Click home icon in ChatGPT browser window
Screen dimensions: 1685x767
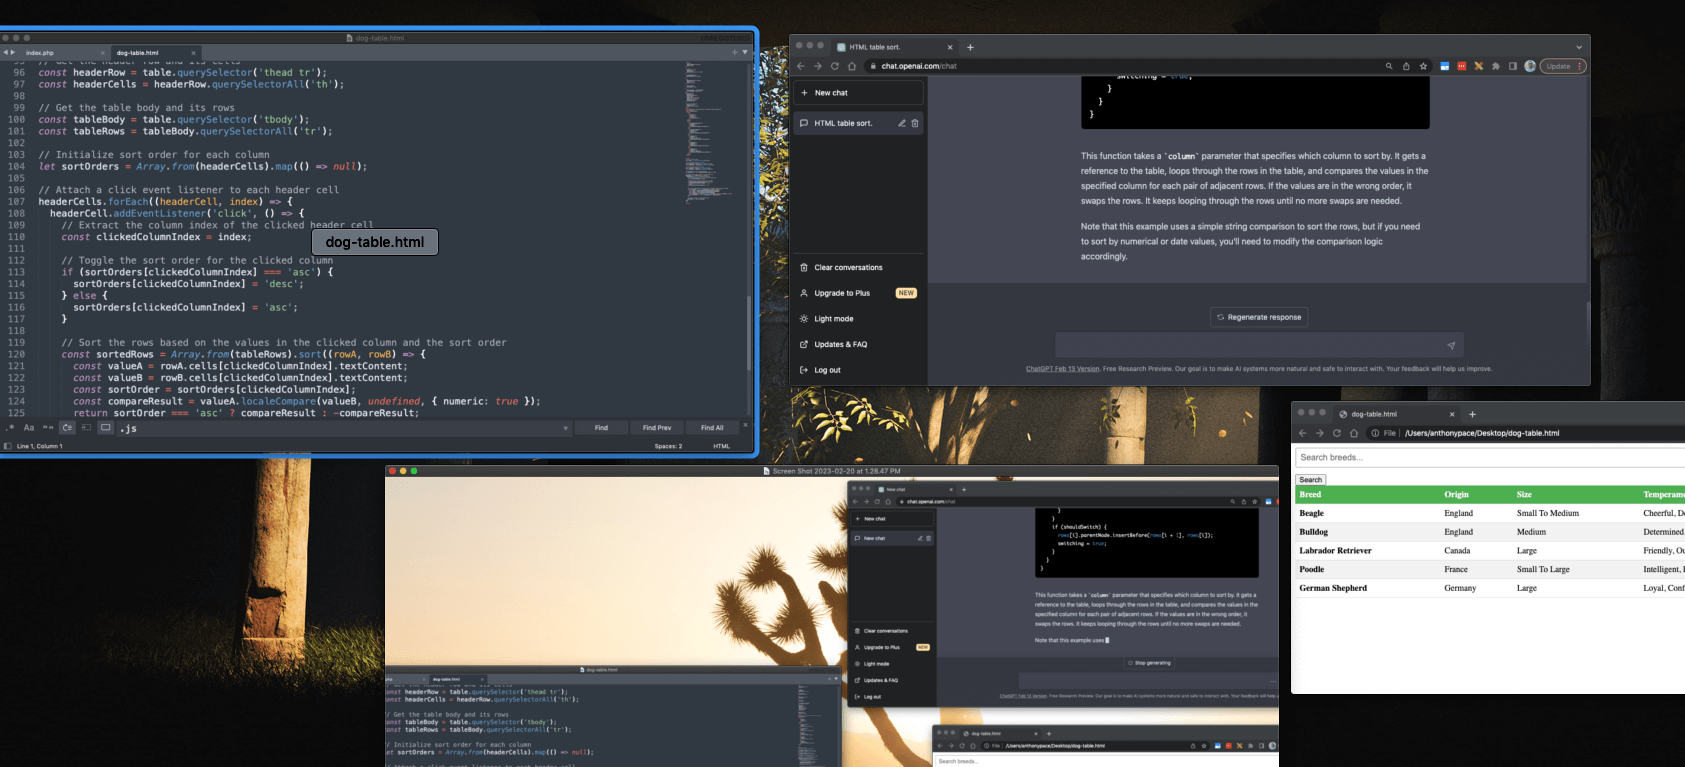click(x=851, y=66)
